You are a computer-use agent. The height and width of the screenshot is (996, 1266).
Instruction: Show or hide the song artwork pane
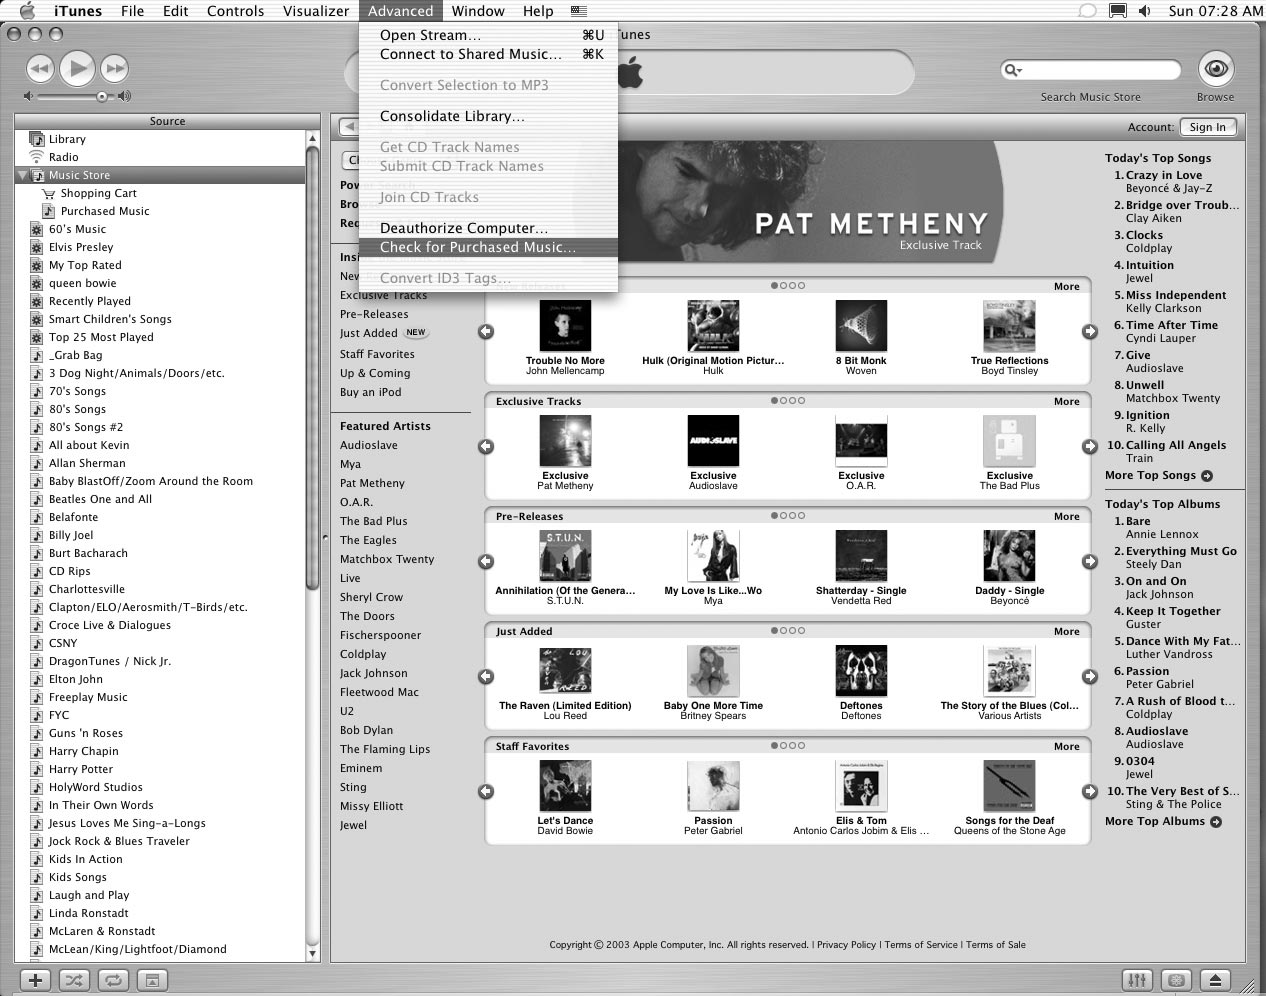click(152, 980)
